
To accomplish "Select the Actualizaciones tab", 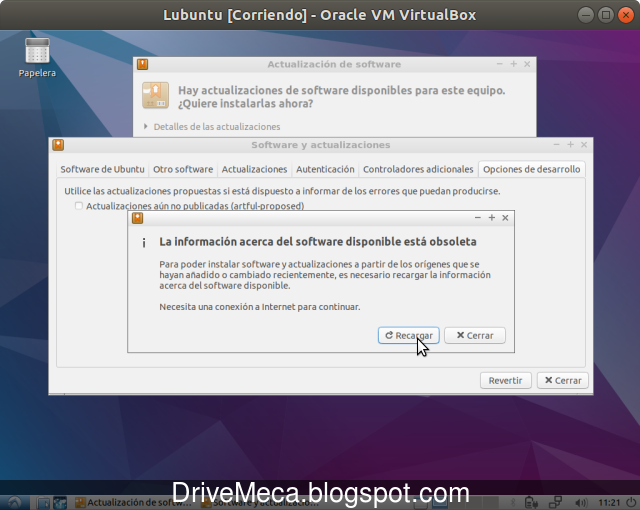I will pyautogui.click(x=254, y=169).
